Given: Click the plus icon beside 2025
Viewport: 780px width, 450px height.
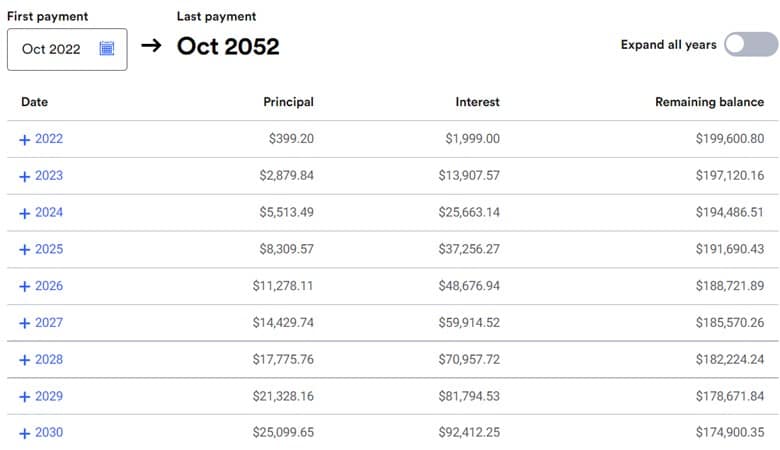Looking at the screenshot, I should point(25,250).
